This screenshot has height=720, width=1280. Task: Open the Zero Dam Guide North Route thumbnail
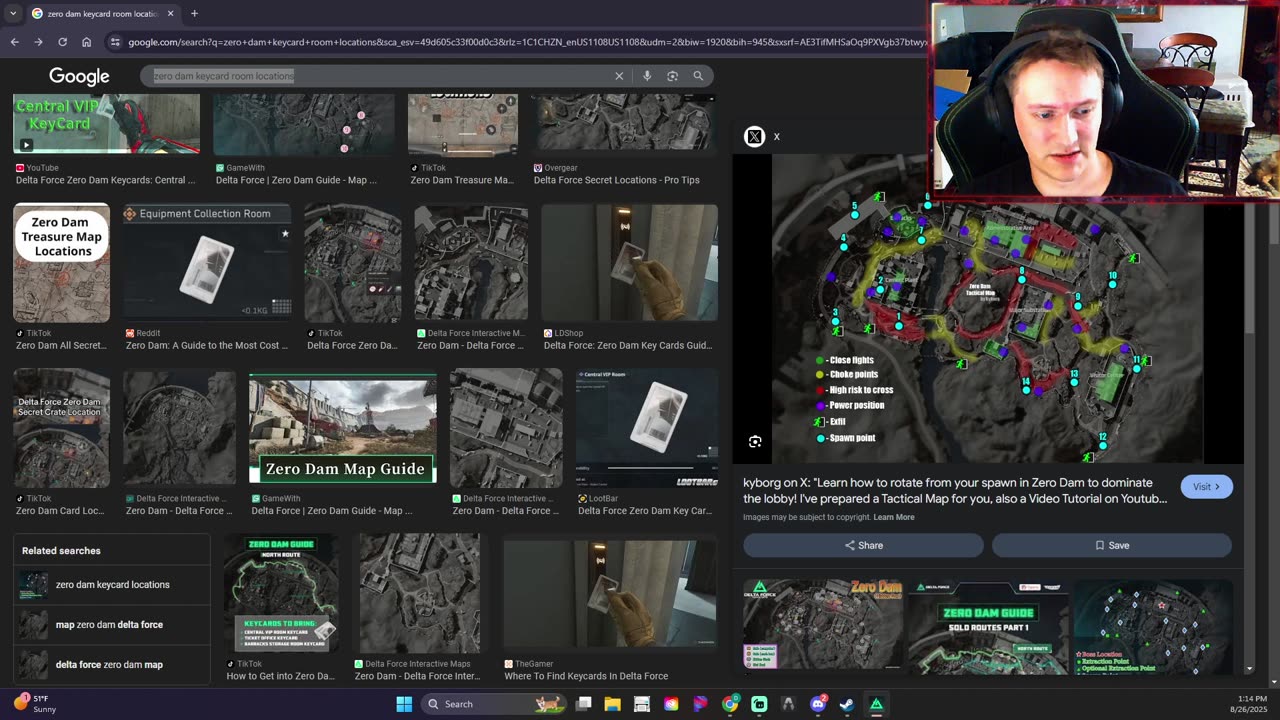pyautogui.click(x=280, y=593)
